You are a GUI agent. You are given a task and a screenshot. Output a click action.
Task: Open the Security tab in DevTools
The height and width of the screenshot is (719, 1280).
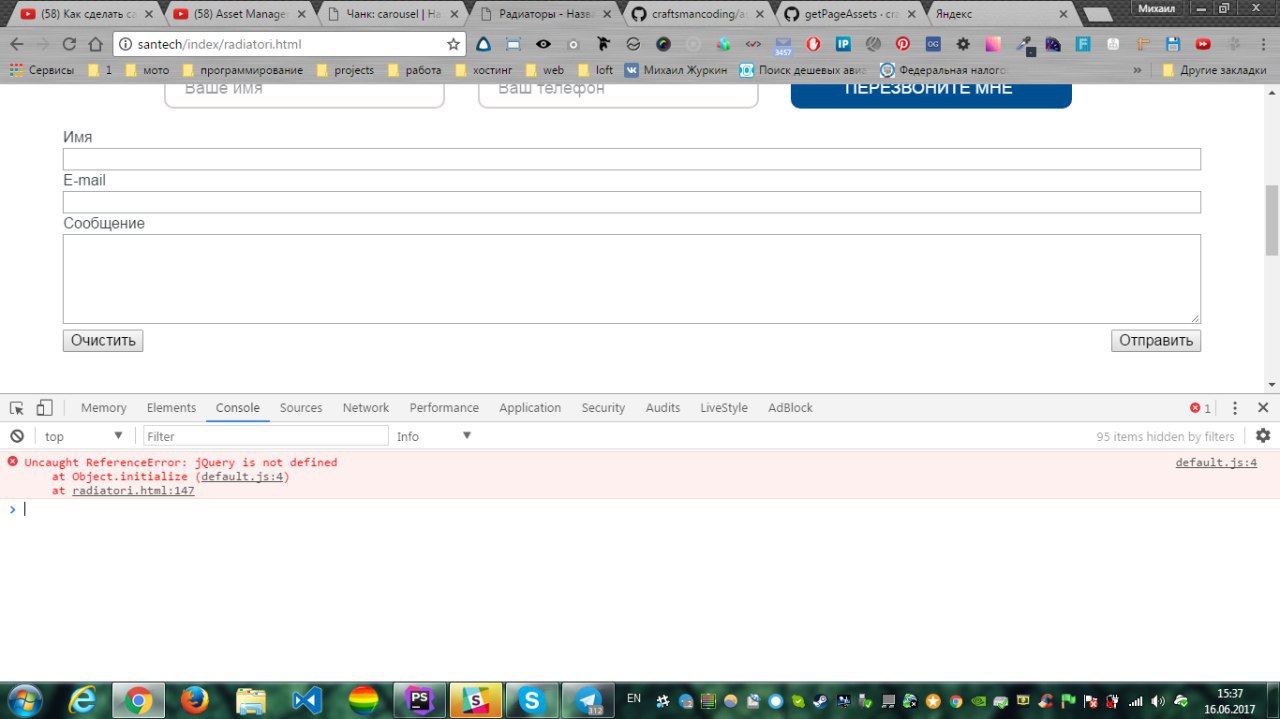(603, 408)
